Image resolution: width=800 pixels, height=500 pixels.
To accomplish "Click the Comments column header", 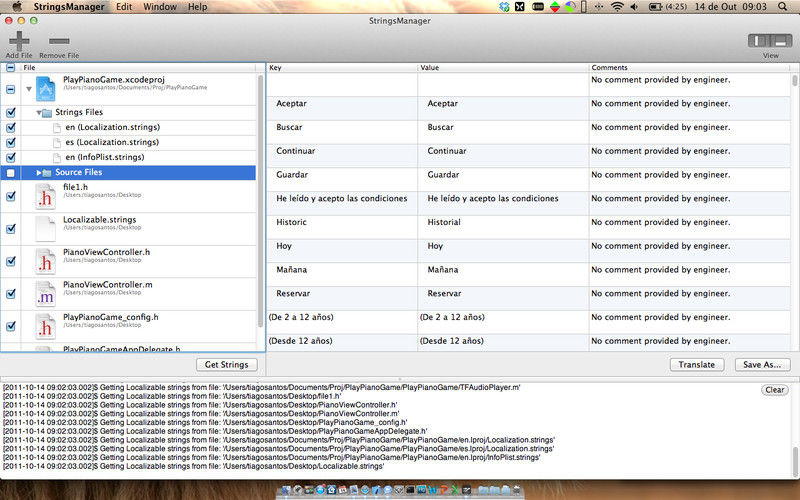I will coord(691,67).
